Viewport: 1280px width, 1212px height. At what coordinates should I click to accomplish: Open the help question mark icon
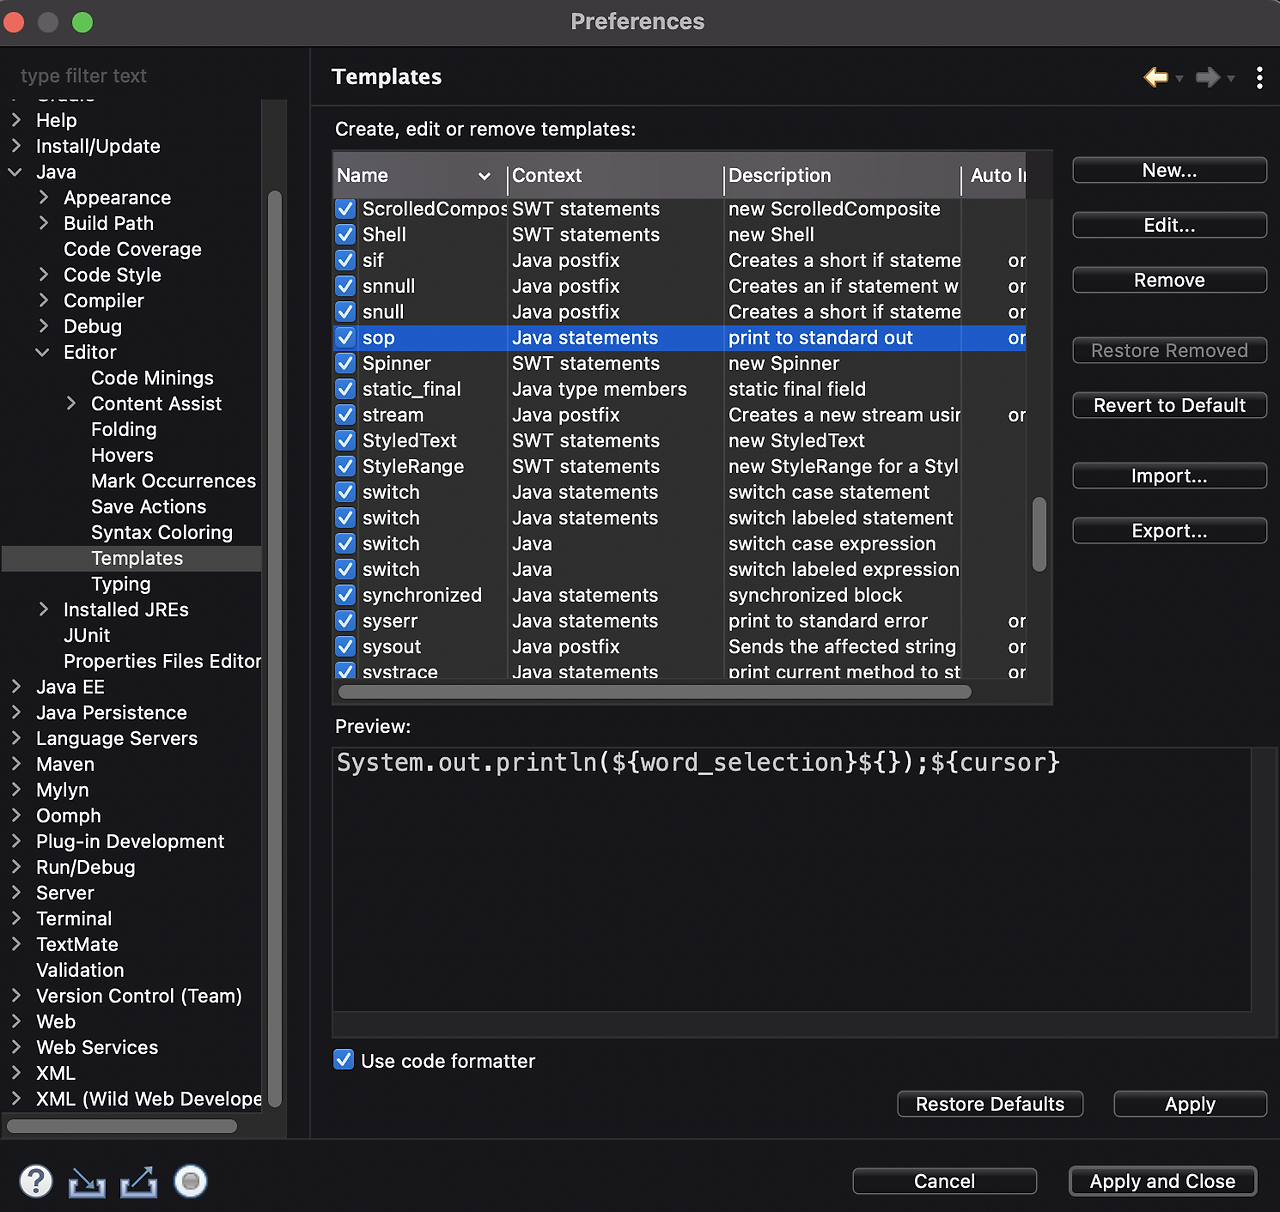click(36, 1181)
